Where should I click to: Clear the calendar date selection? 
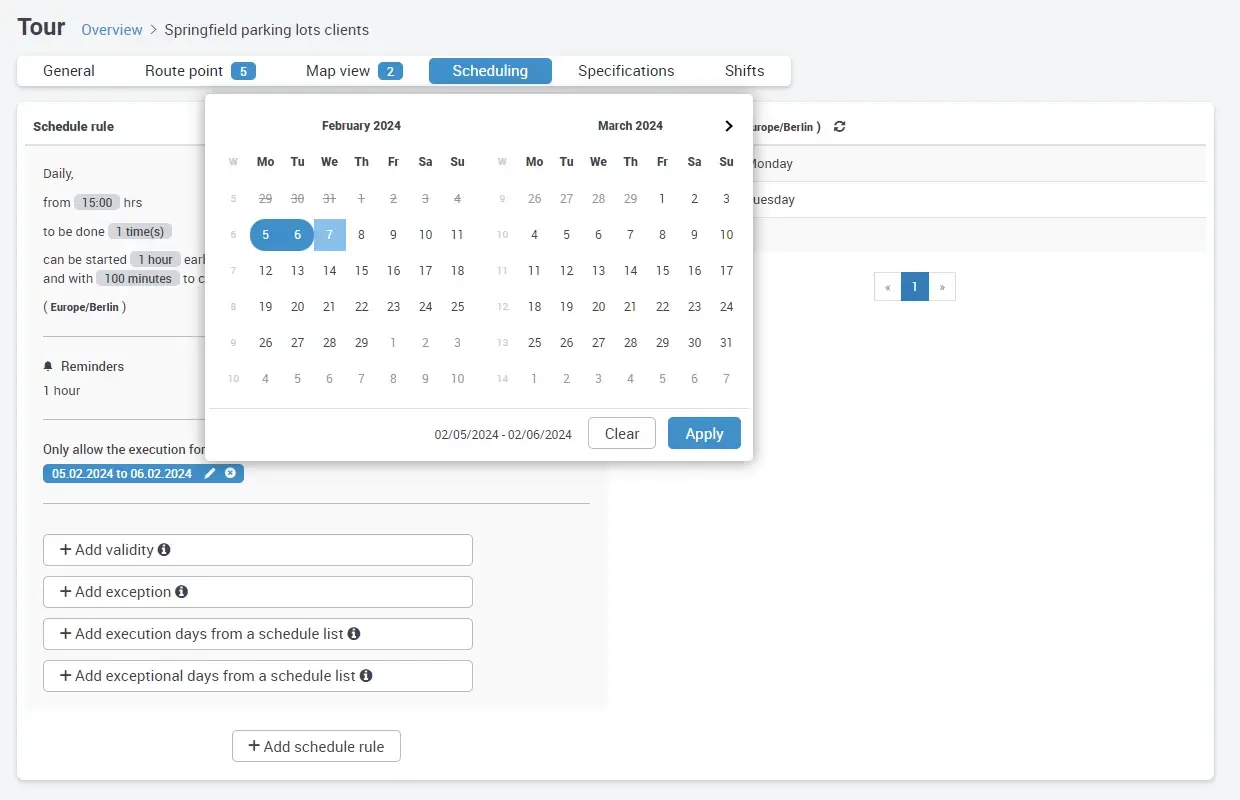(621, 433)
